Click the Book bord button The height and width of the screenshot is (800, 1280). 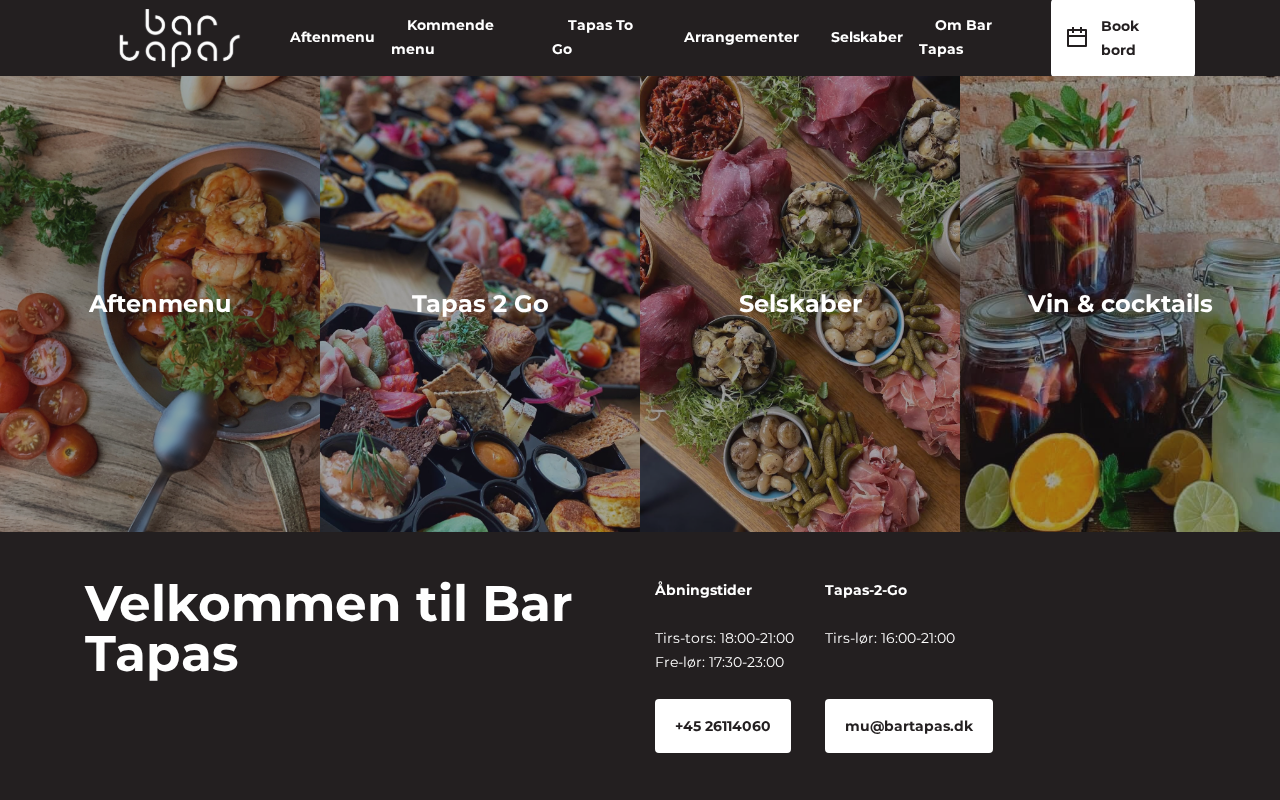coord(1123,38)
